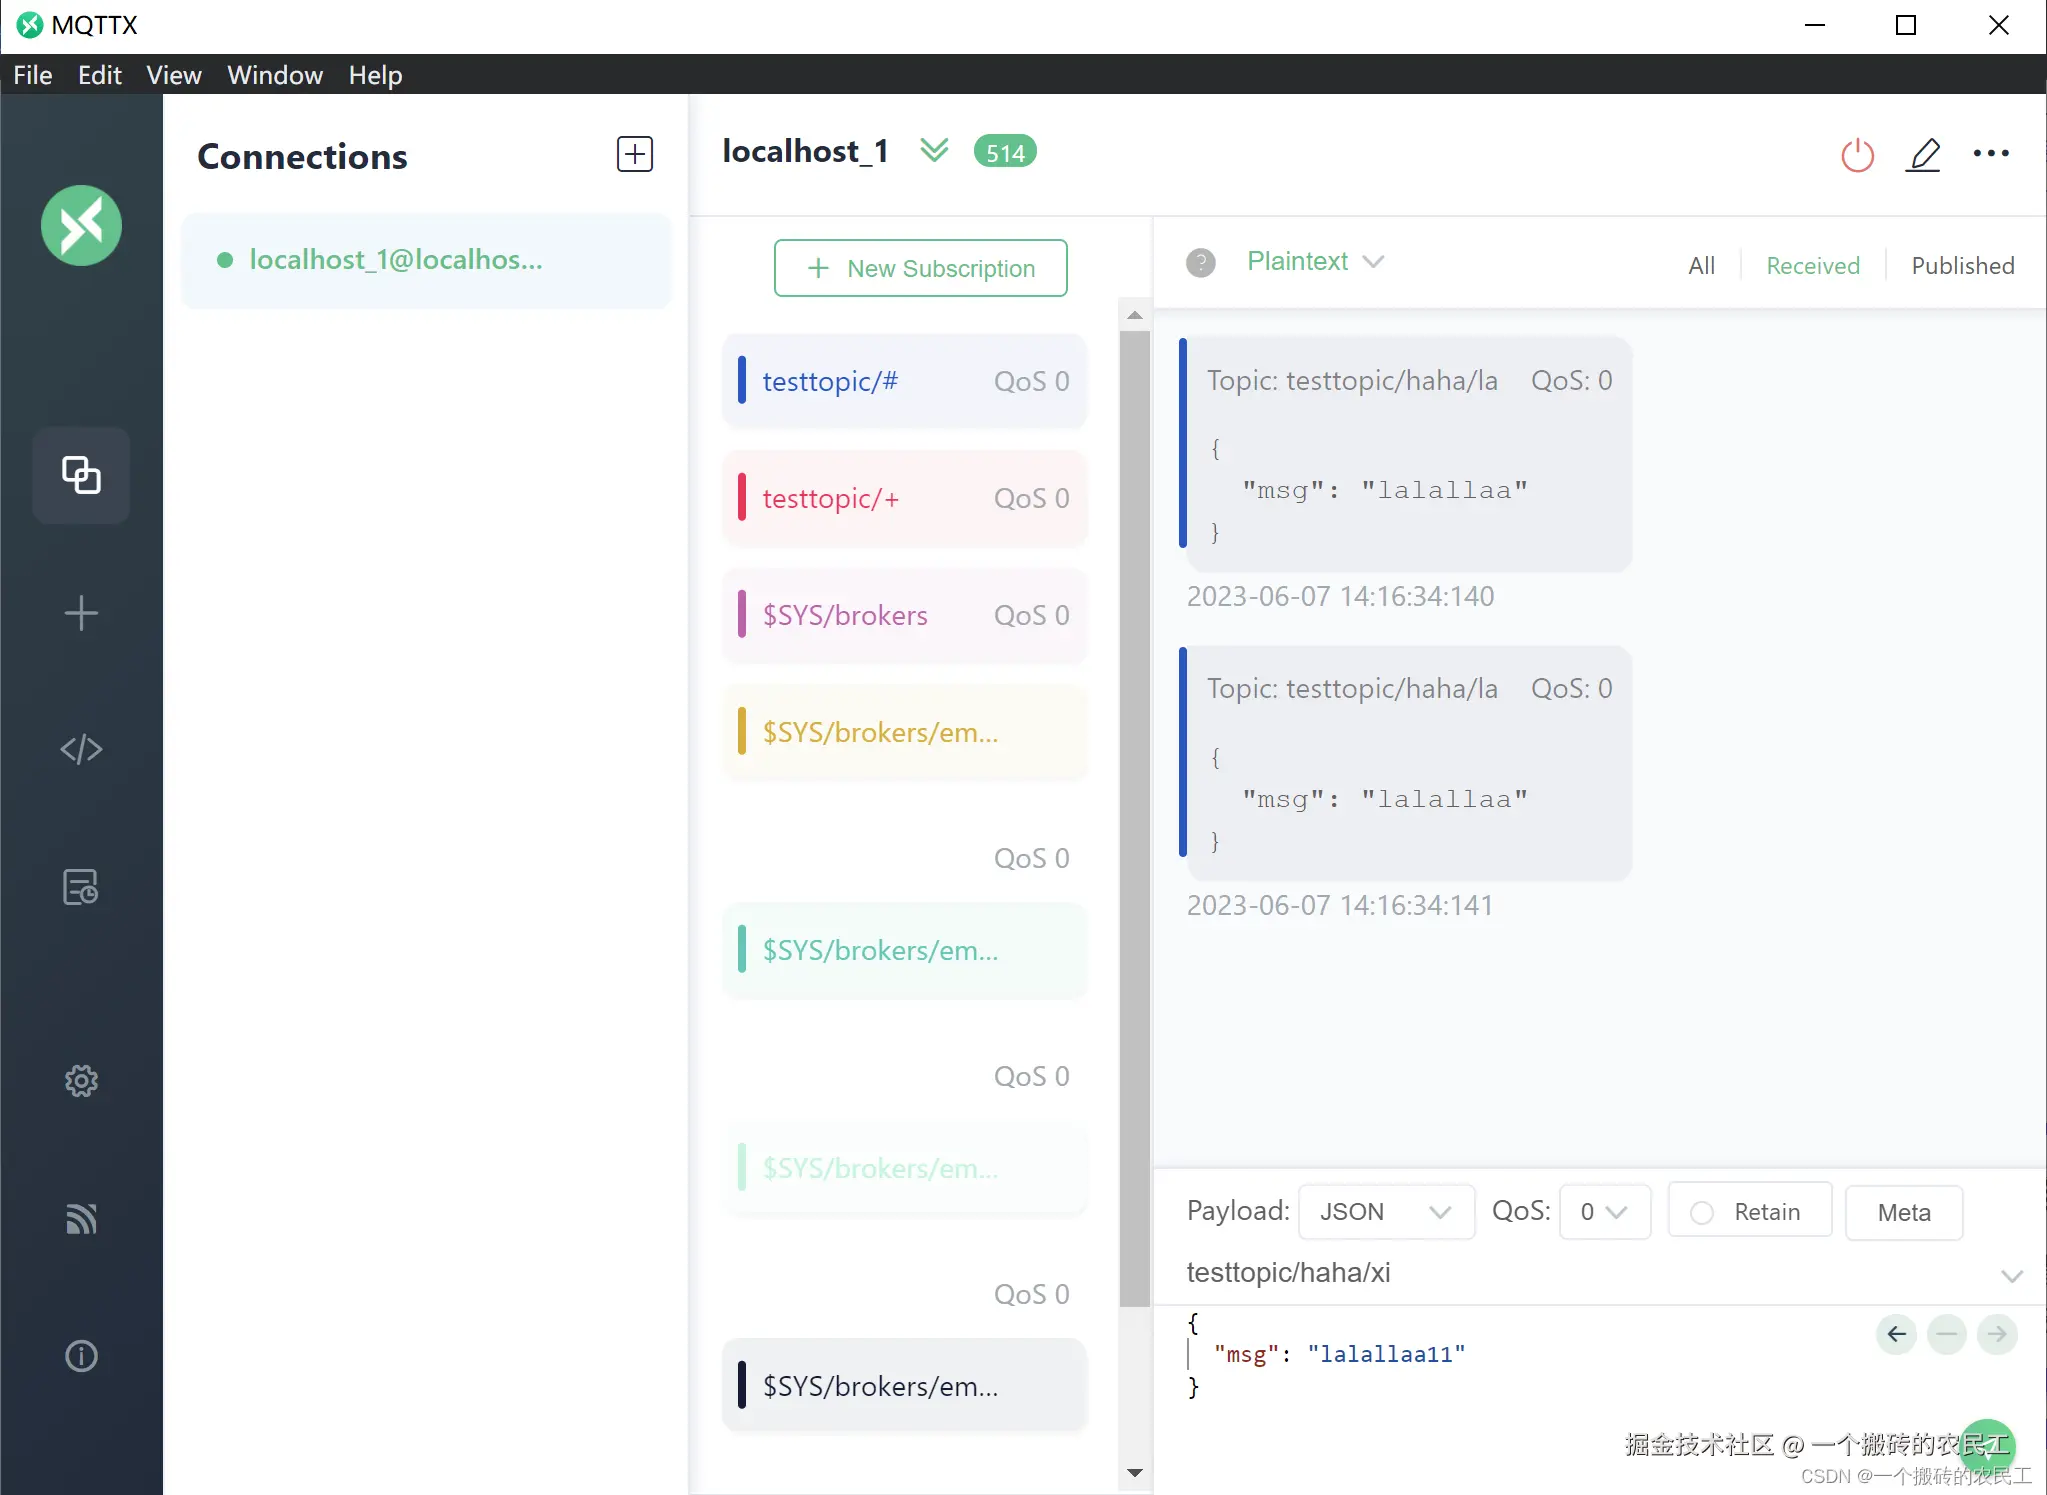This screenshot has width=2047, height=1495.
Task: Click the disconnect power icon
Action: 1857,155
